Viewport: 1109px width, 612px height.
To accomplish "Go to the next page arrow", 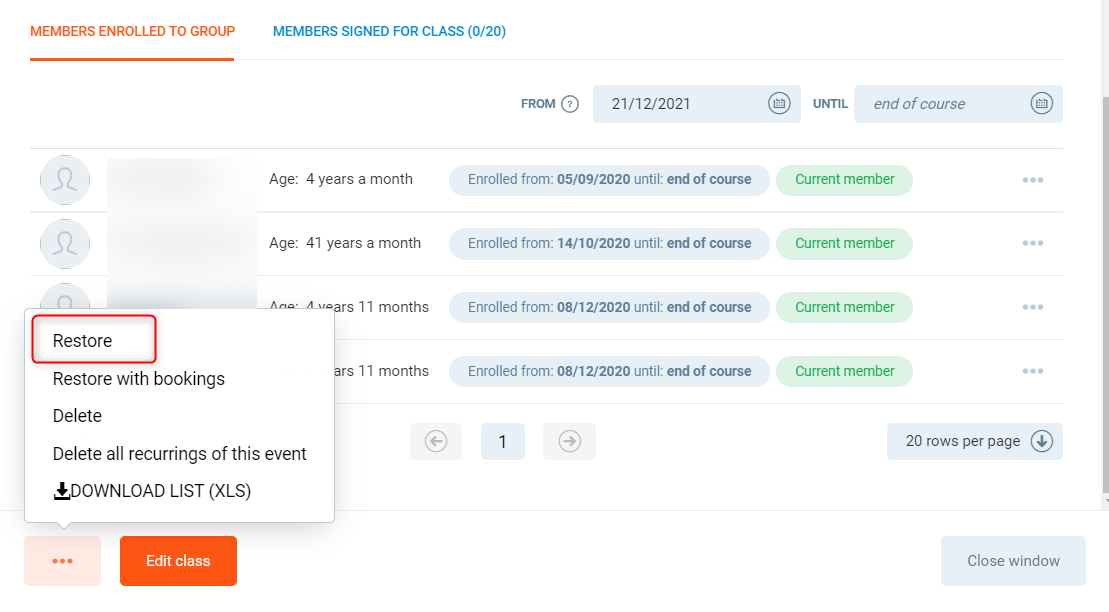I will point(570,441).
